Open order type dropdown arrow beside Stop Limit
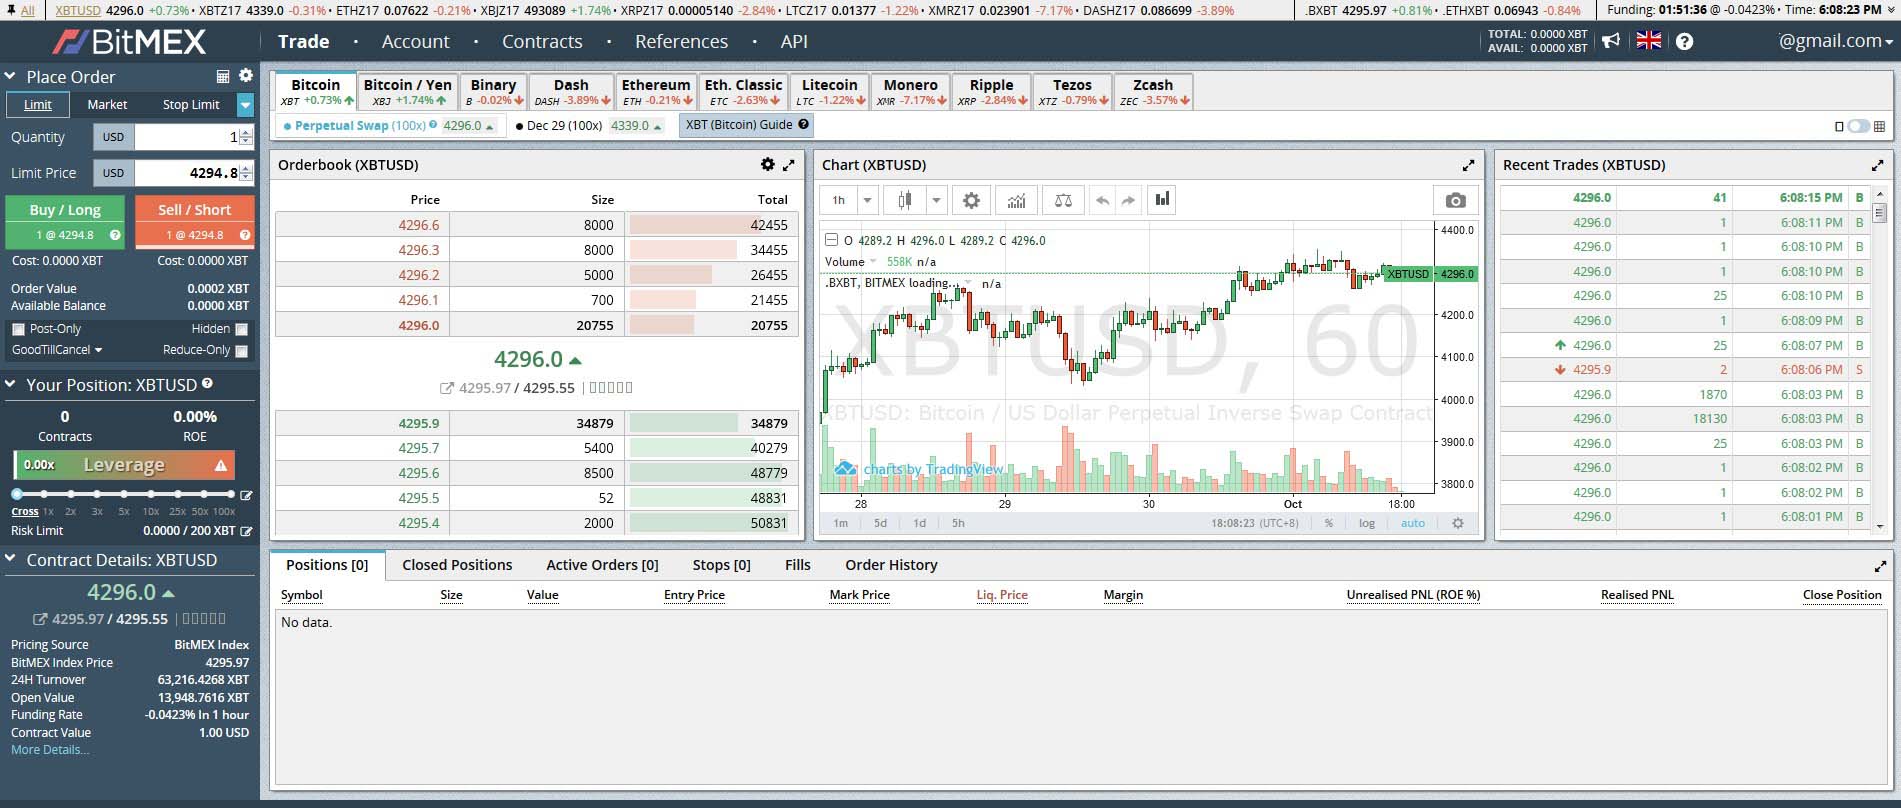The height and width of the screenshot is (808, 1901). (x=245, y=104)
